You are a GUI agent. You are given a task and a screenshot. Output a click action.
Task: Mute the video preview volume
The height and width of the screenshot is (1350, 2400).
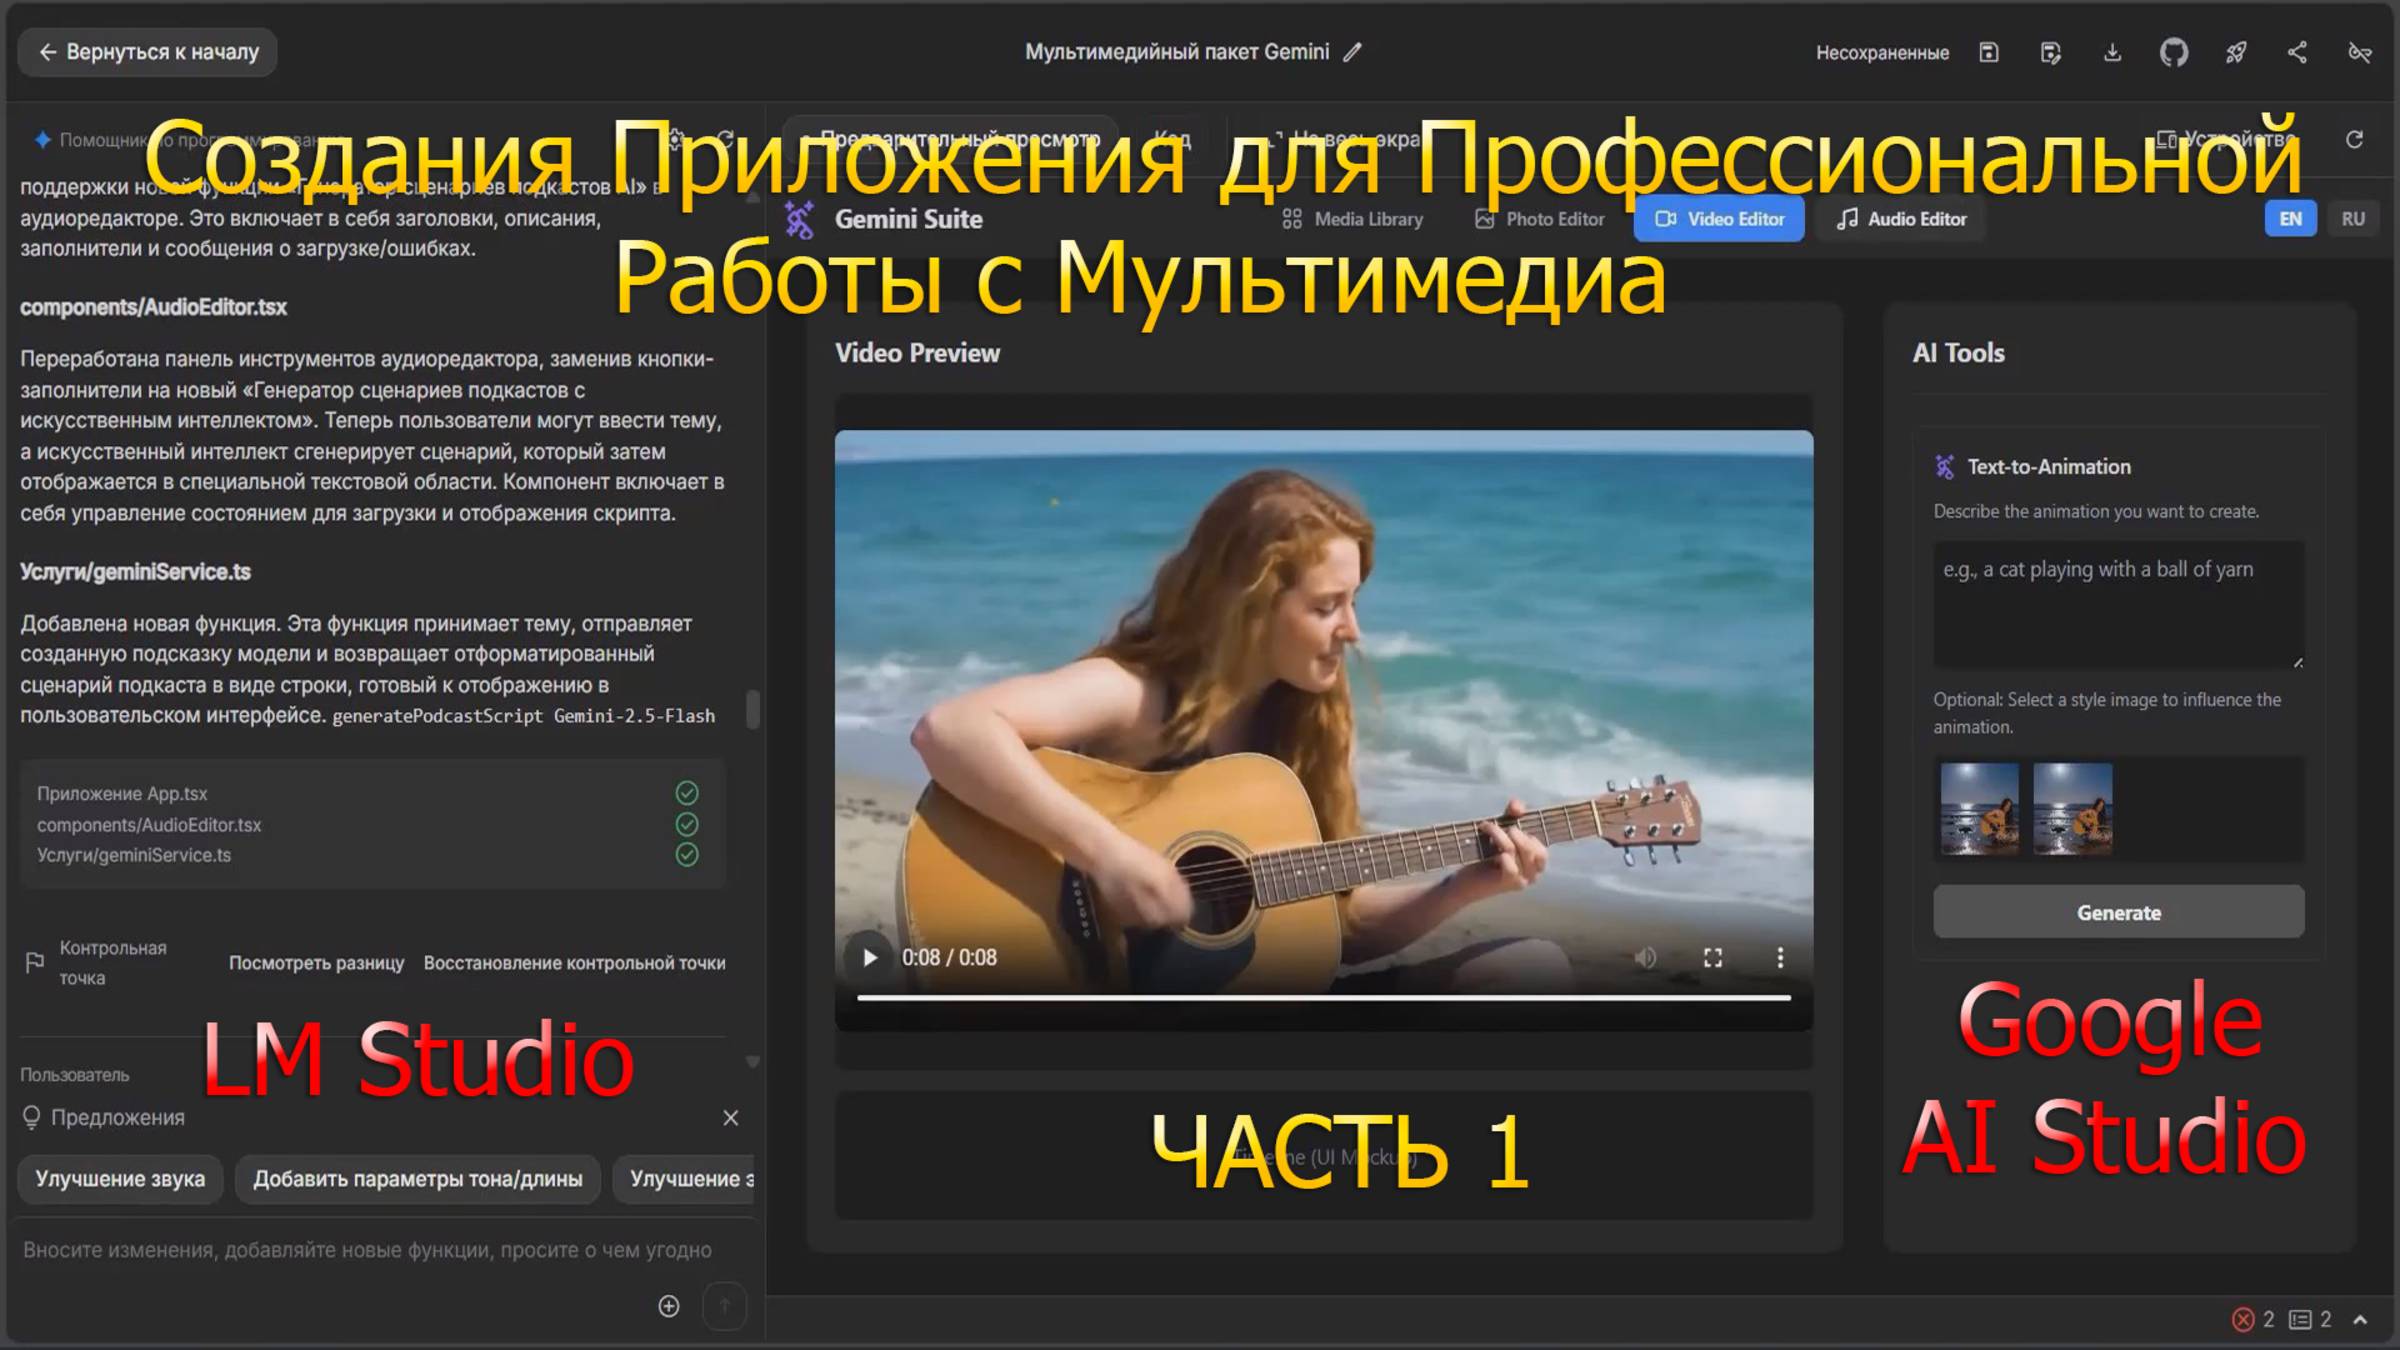tap(1645, 957)
